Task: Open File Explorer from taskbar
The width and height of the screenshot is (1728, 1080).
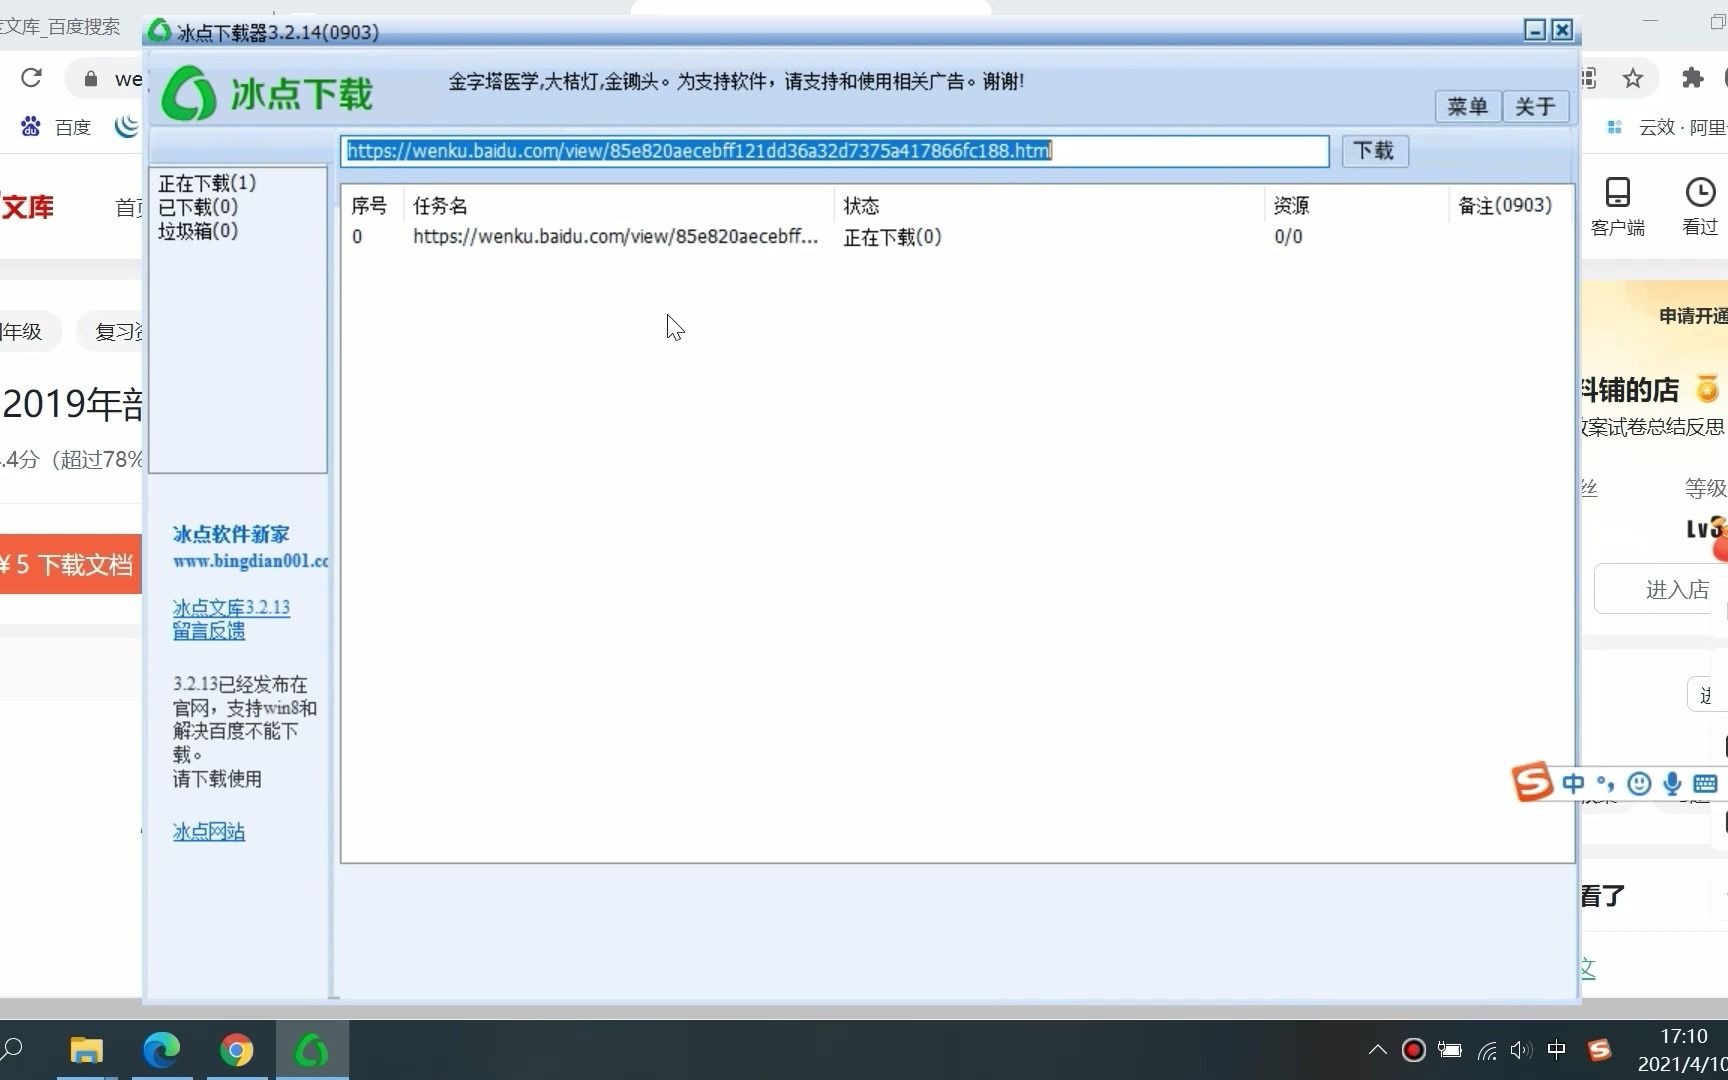Action: click(87, 1050)
